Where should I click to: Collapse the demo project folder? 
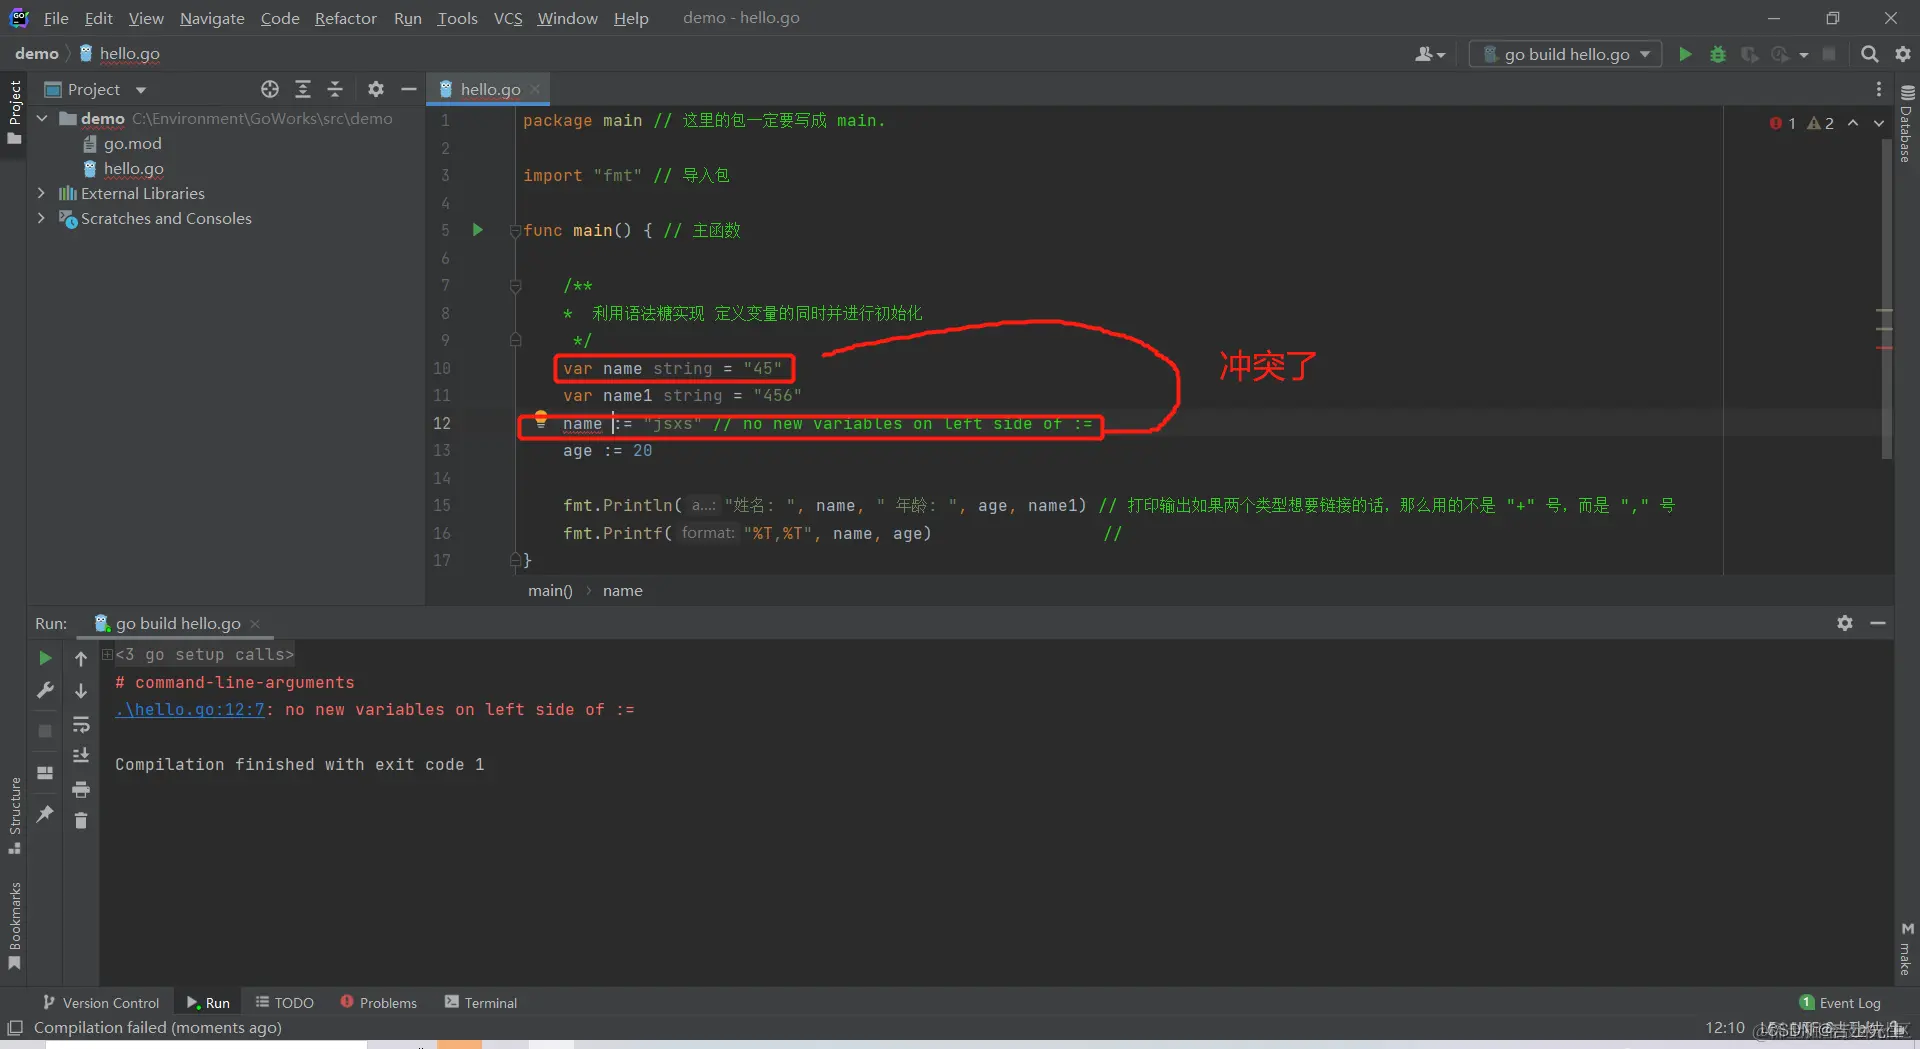point(42,118)
